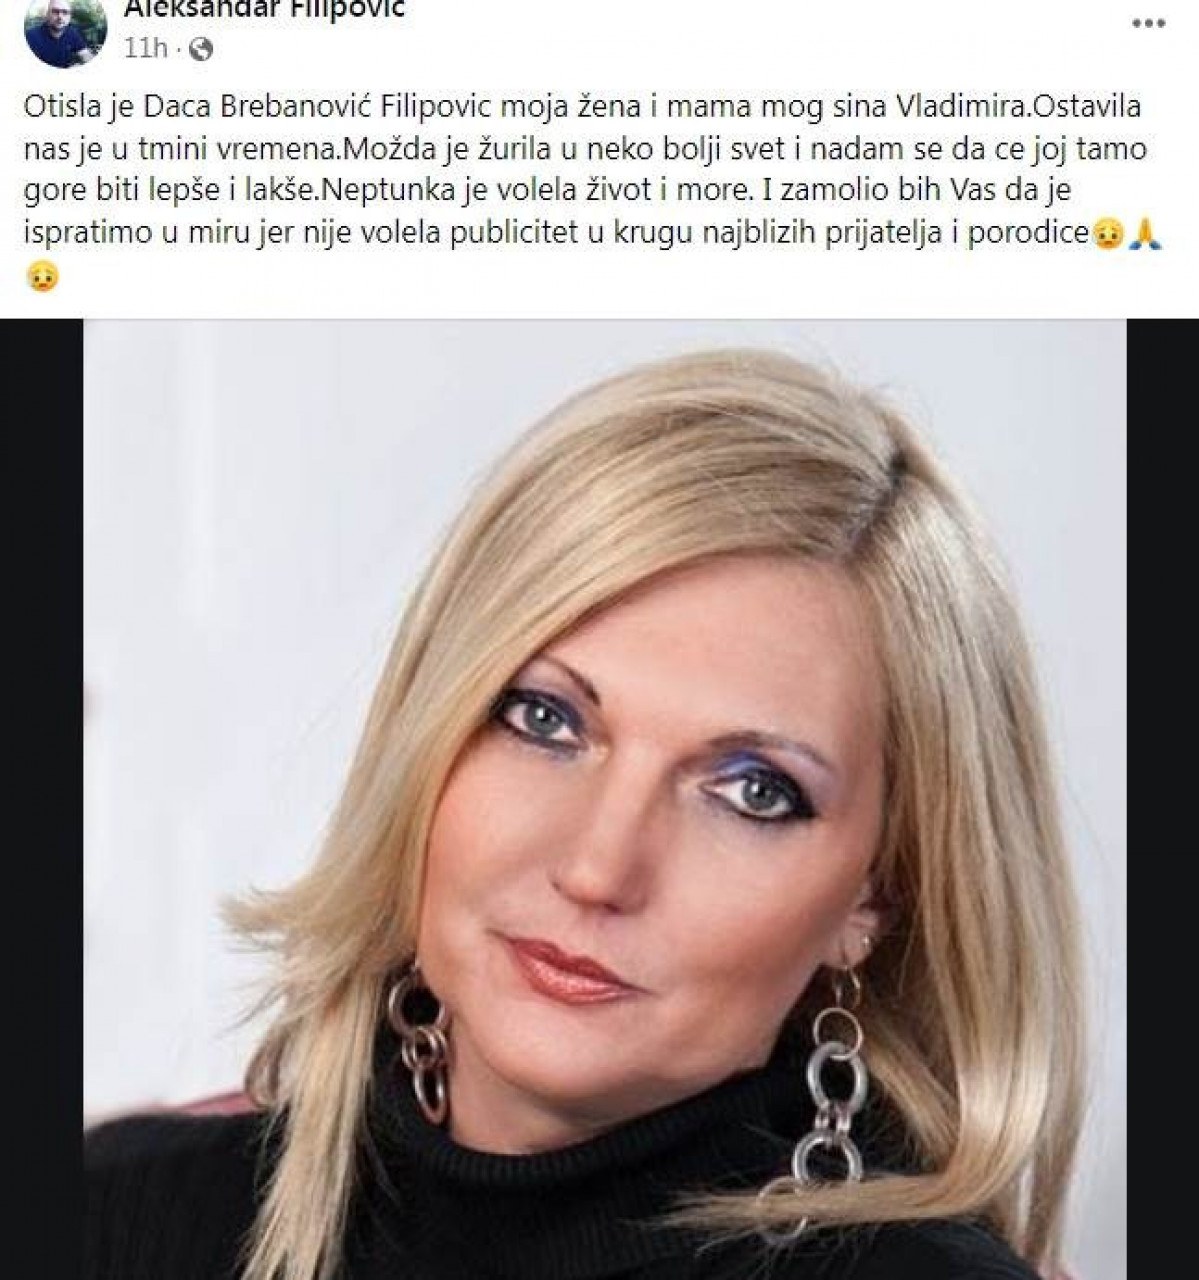Open the posted portrait photo
The height and width of the screenshot is (1280, 1199).
click(604, 799)
